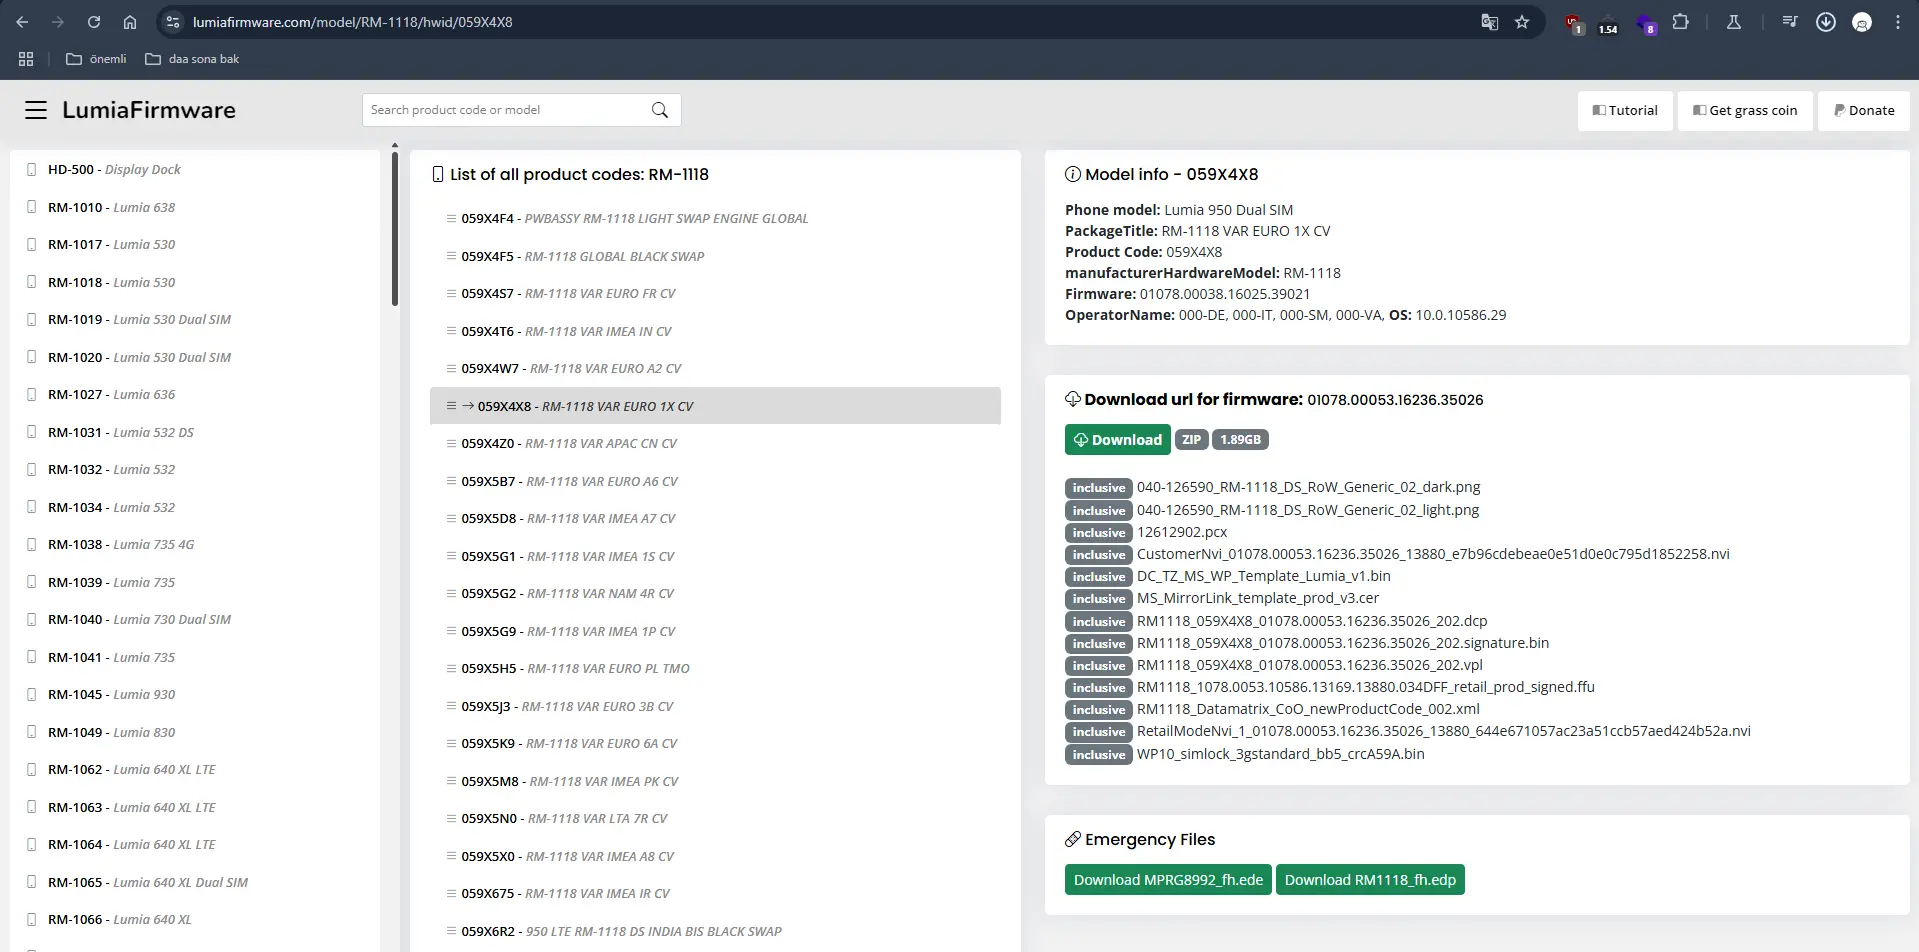Open the Tutorial button
The width and height of the screenshot is (1919, 952).
tap(1625, 111)
